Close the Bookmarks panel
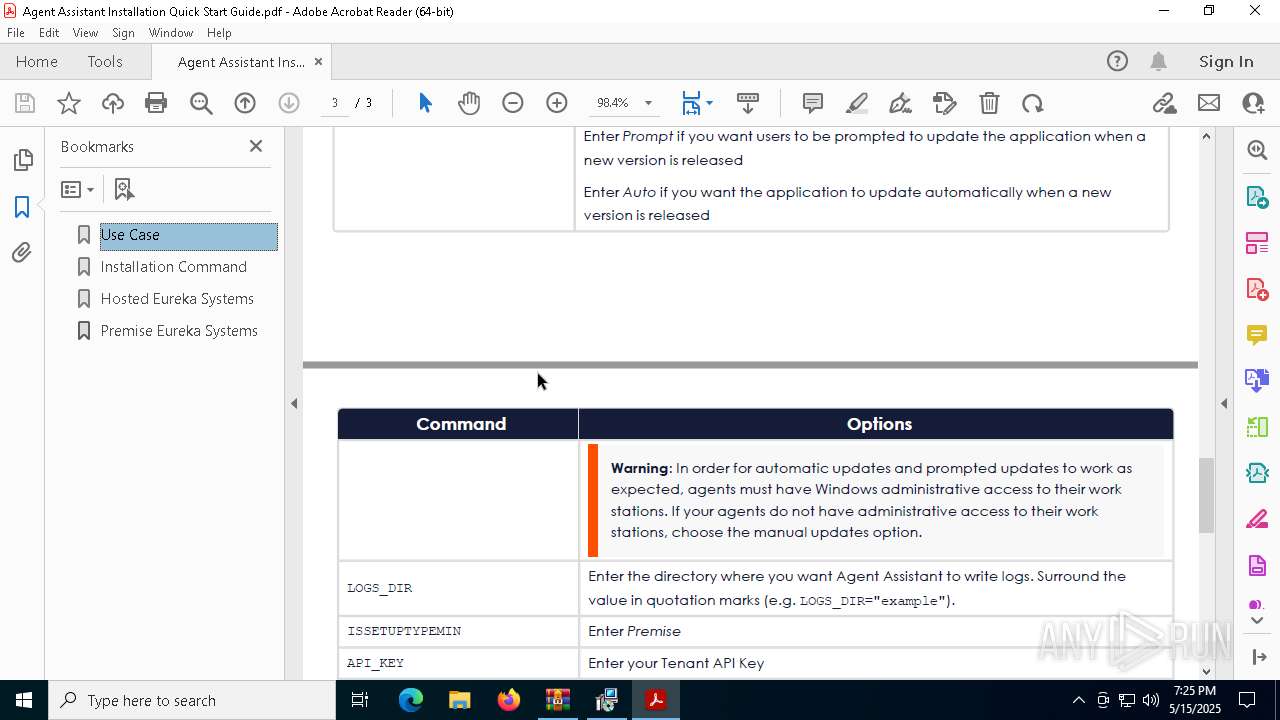The height and width of the screenshot is (720, 1280). point(256,146)
